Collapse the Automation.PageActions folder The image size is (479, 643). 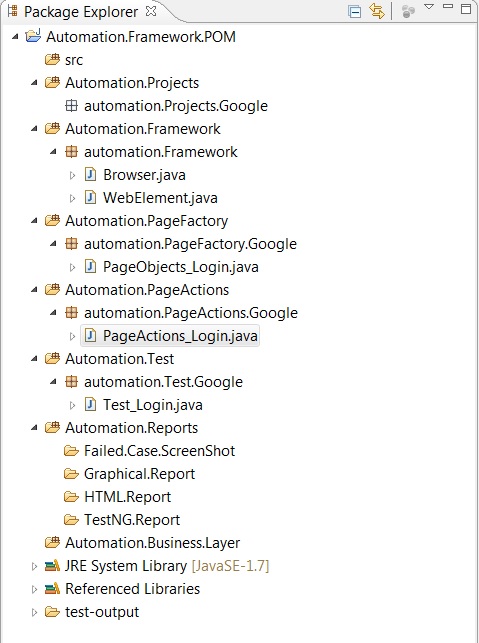click(x=34, y=290)
